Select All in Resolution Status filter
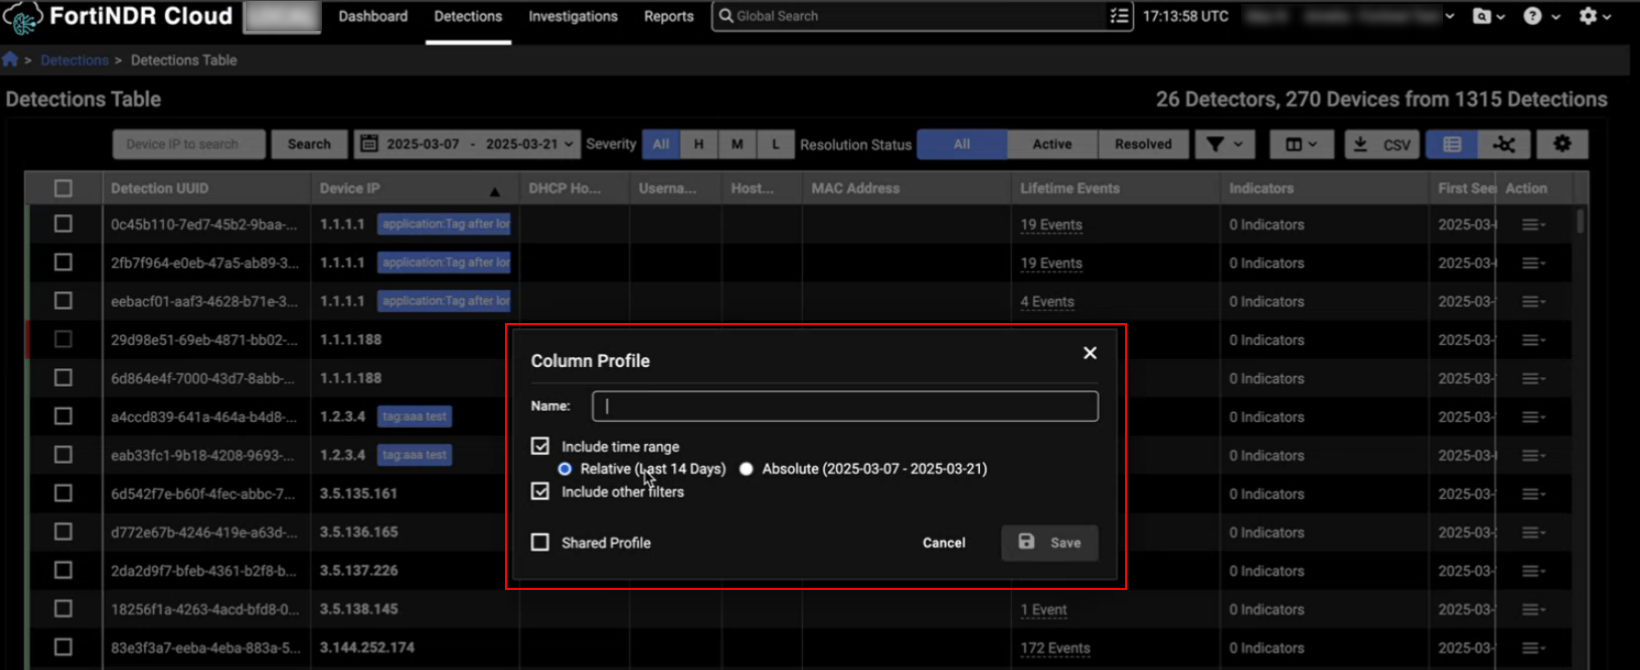1640x670 pixels. pos(962,144)
